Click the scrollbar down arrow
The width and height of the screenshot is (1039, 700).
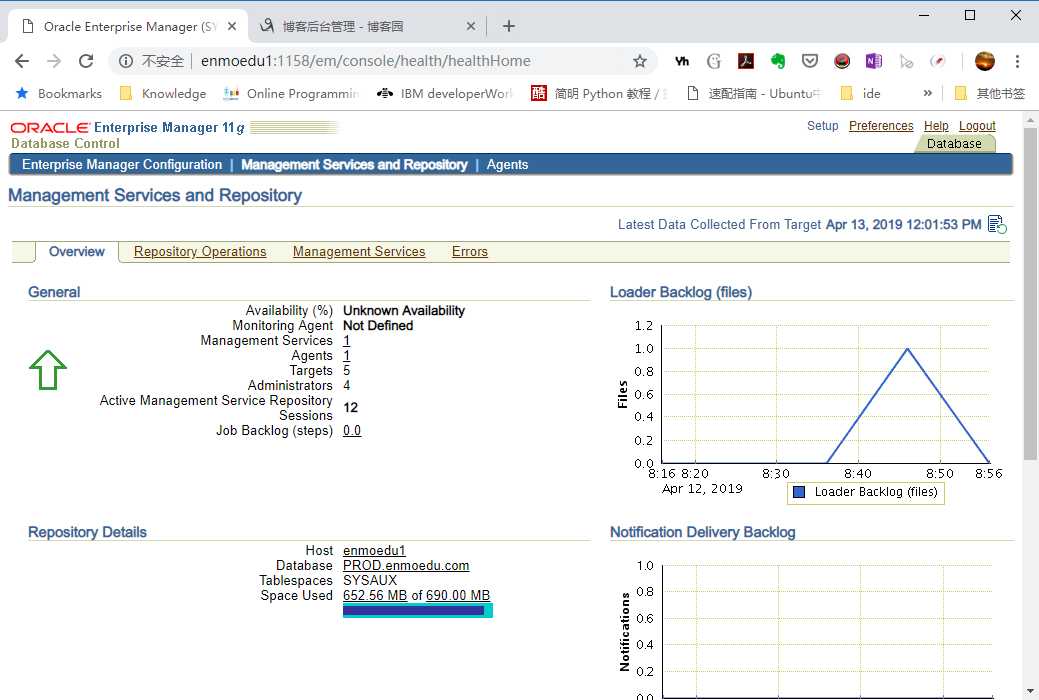pyautogui.click(x=1030, y=691)
